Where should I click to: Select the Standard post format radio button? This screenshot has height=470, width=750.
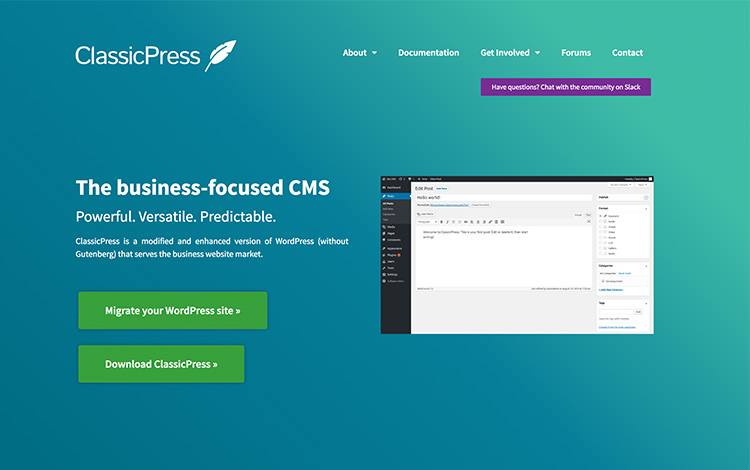[600, 215]
